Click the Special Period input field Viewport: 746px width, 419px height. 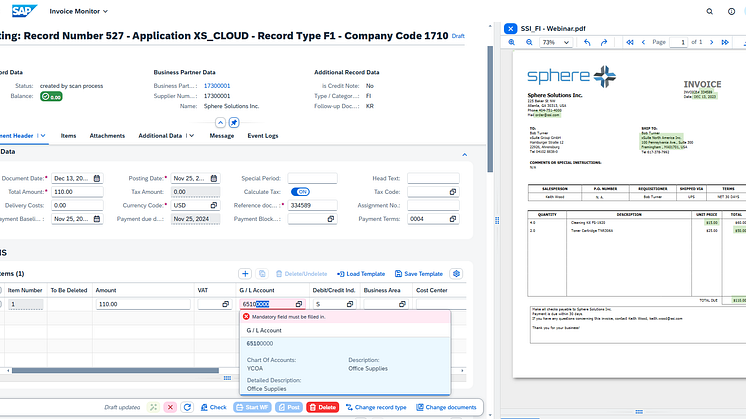click(x=312, y=178)
